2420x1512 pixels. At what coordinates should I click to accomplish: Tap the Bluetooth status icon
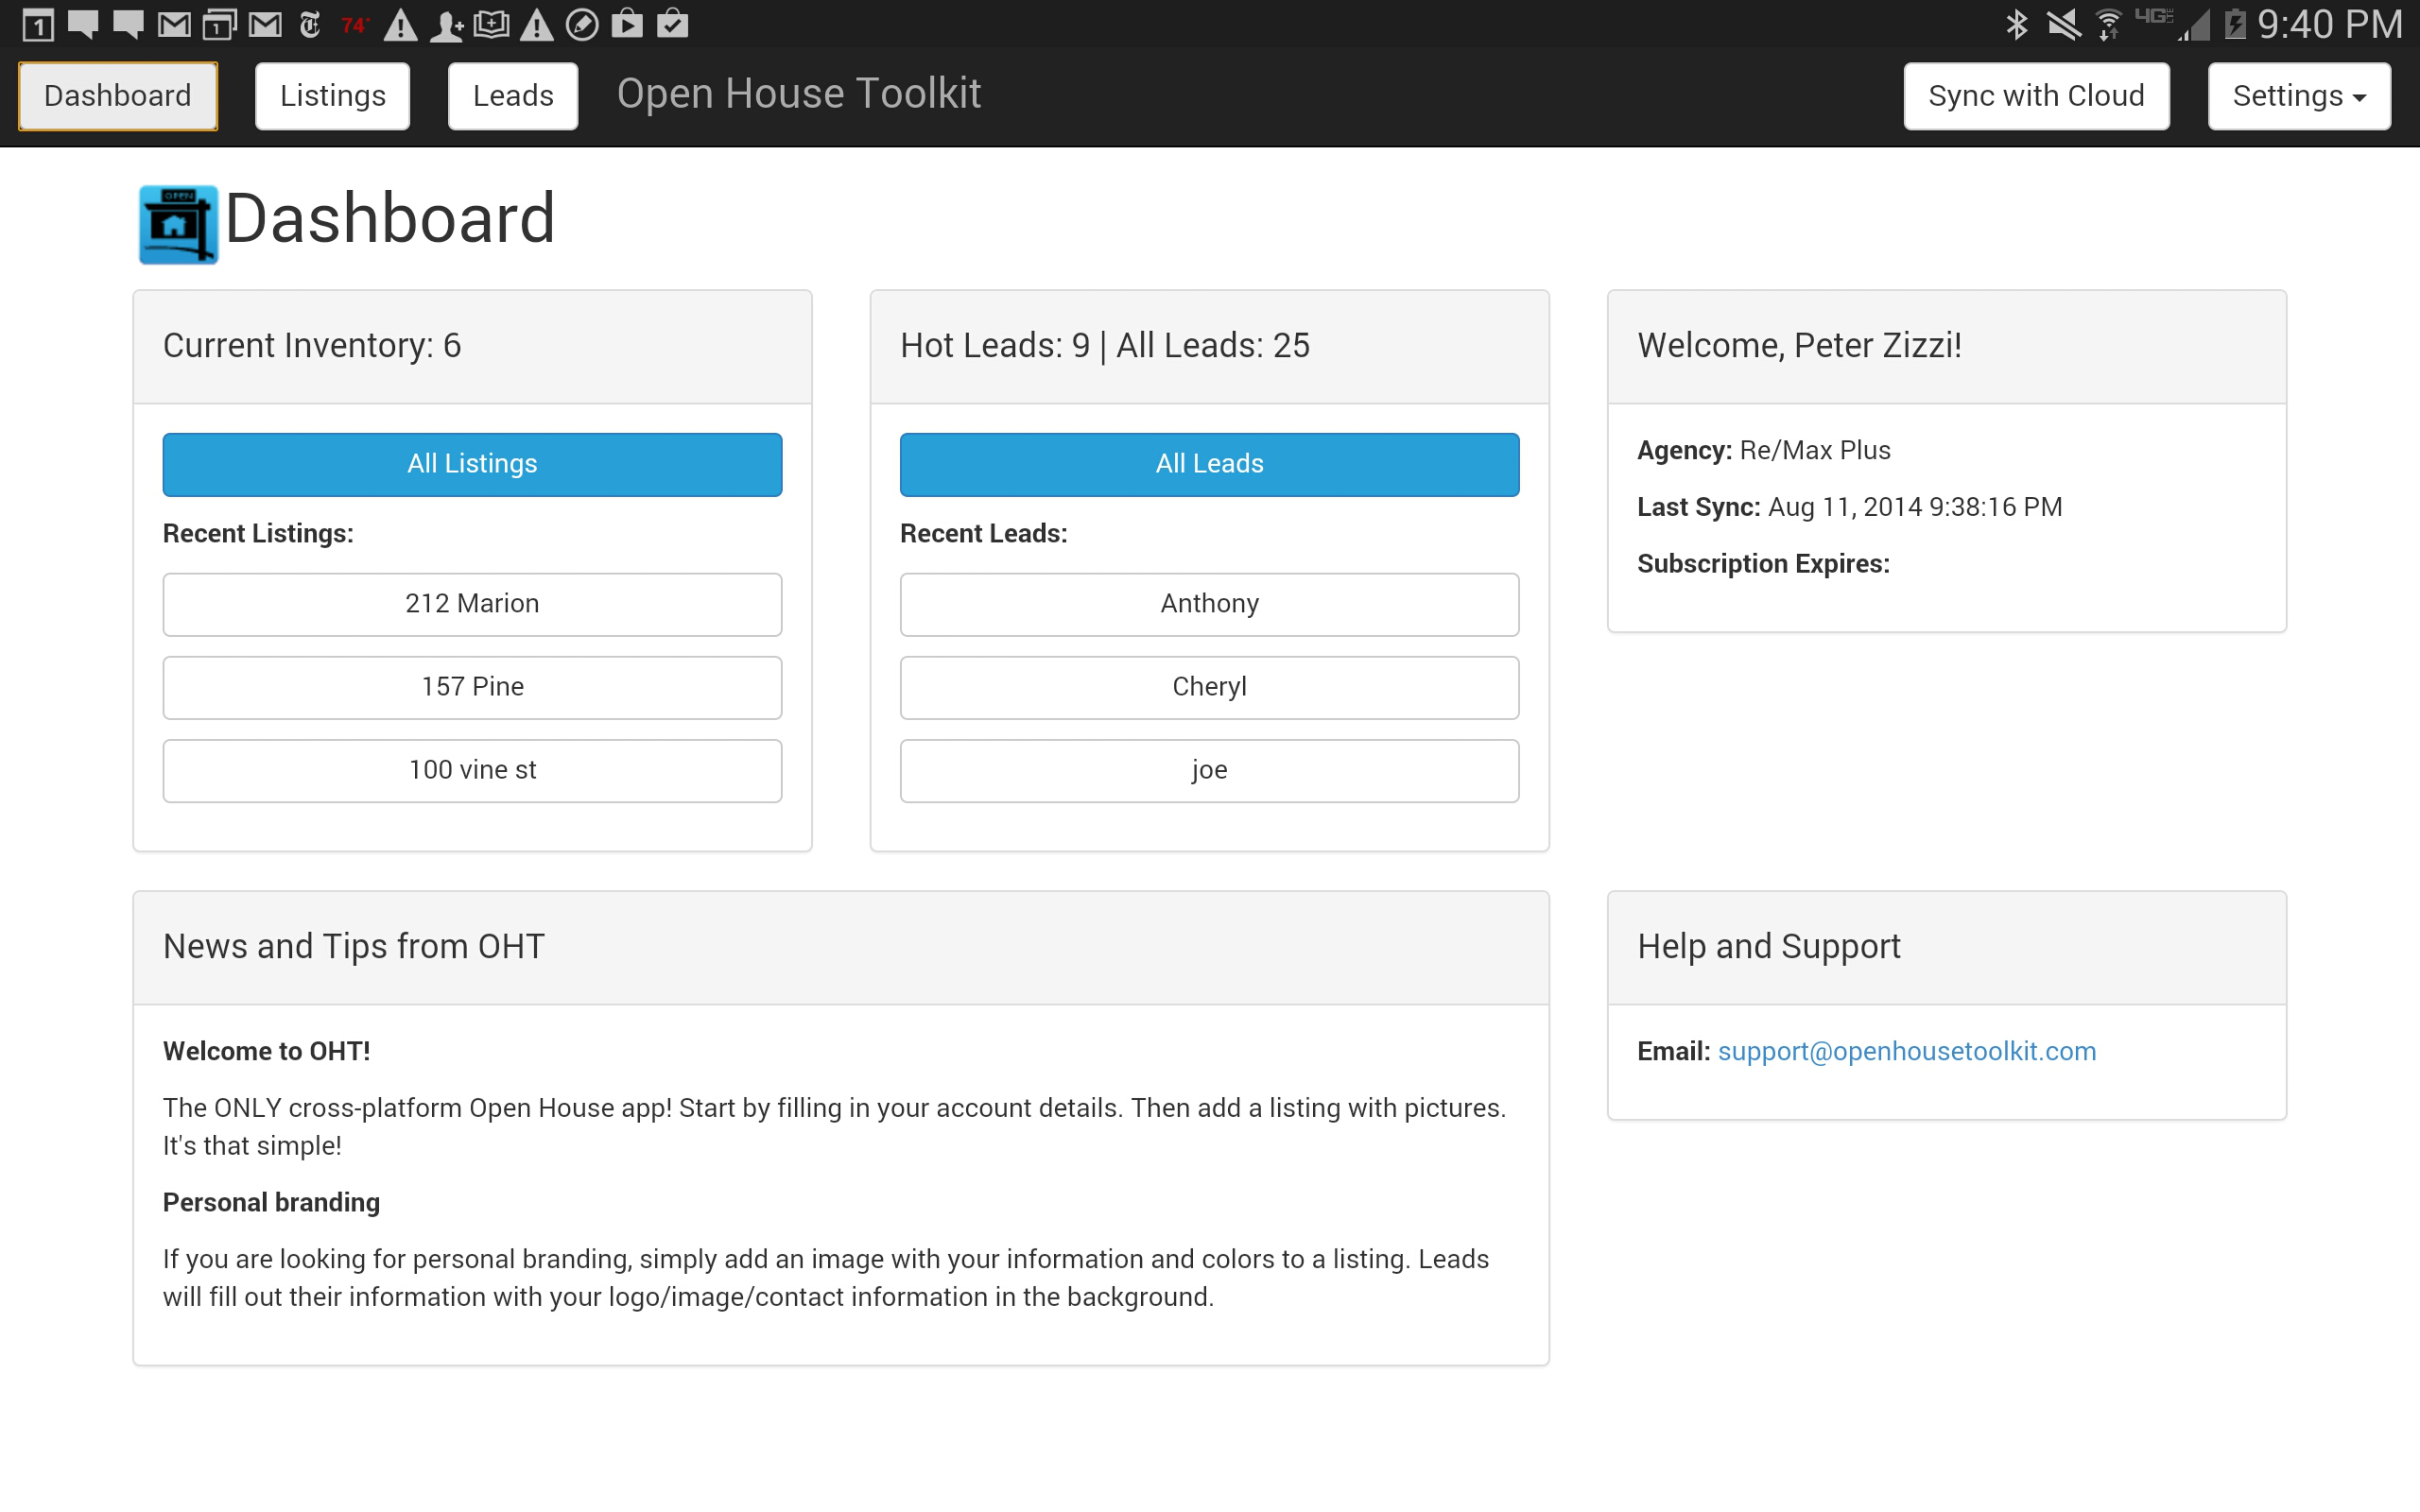(x=2016, y=24)
